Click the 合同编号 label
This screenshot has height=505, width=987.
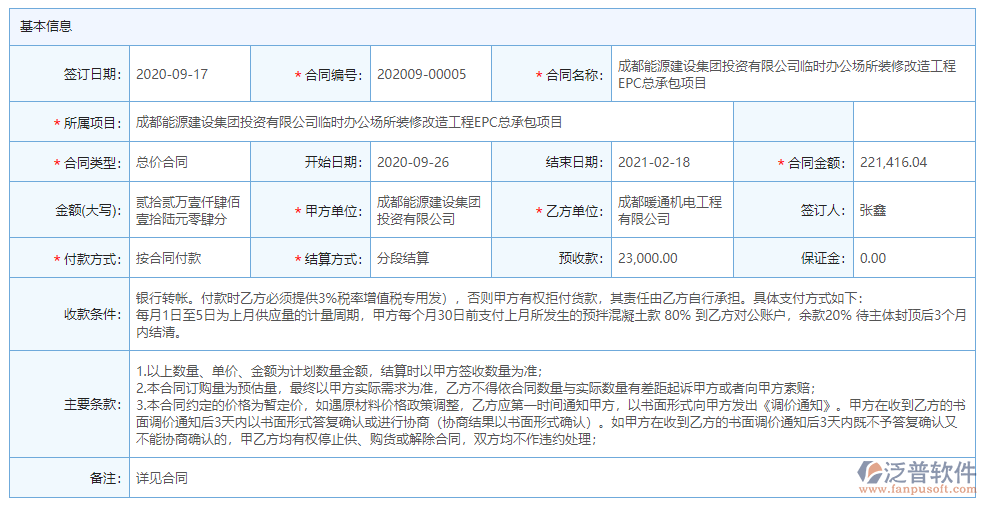point(328,75)
